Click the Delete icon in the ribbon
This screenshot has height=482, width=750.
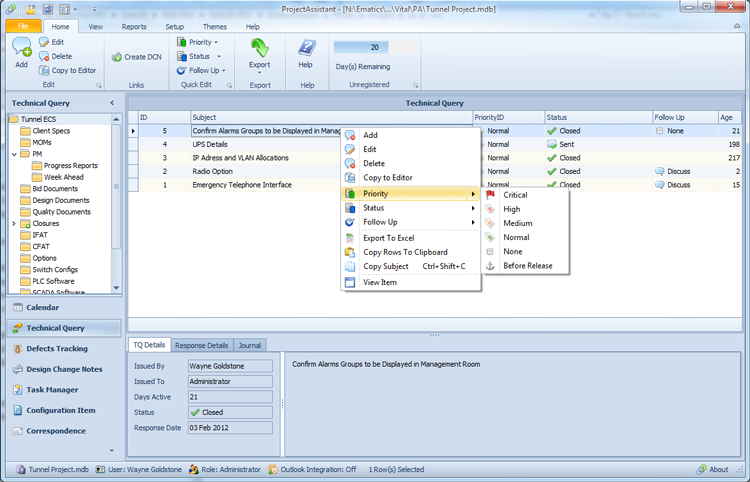tap(44, 56)
